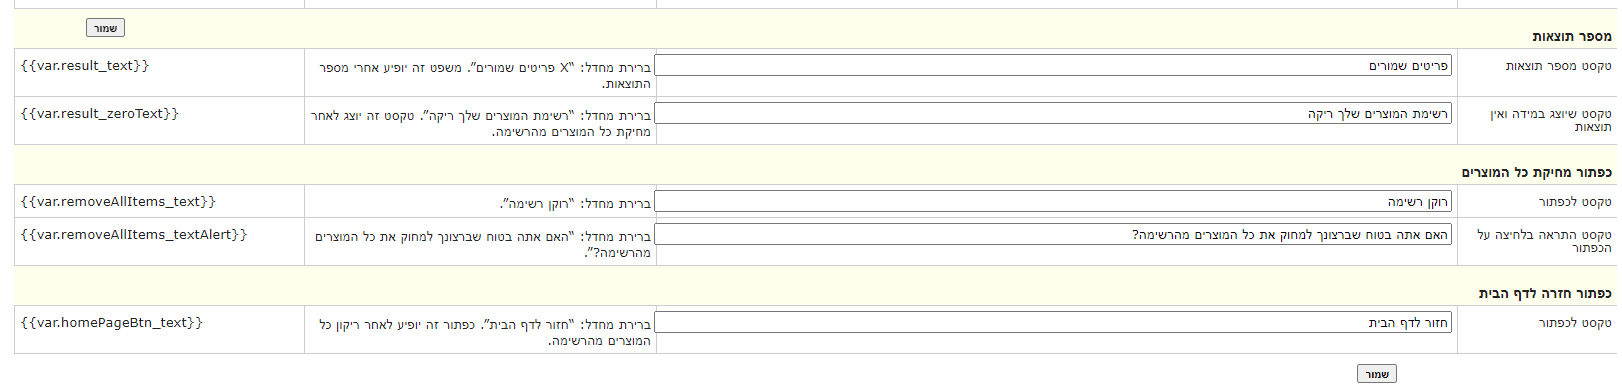Focus the input containing פריטים שמורים
The width and height of the screenshot is (1622, 389).
(x=1053, y=66)
